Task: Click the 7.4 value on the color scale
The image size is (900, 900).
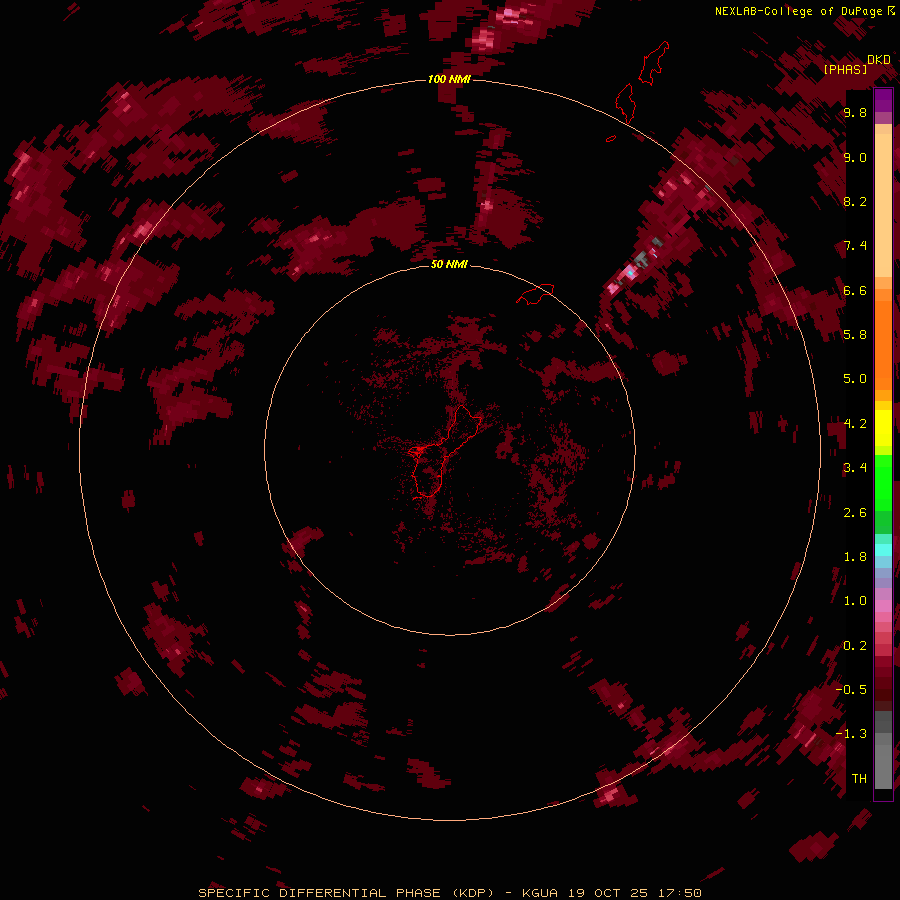Action: click(x=855, y=246)
